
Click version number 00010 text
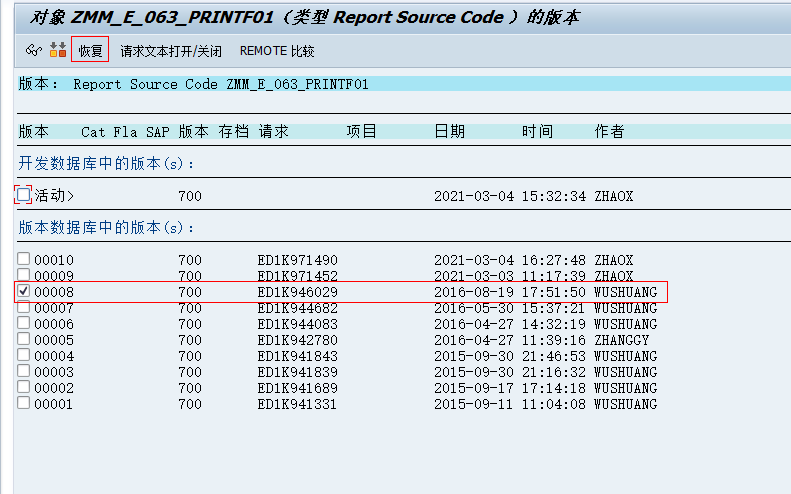(54, 260)
